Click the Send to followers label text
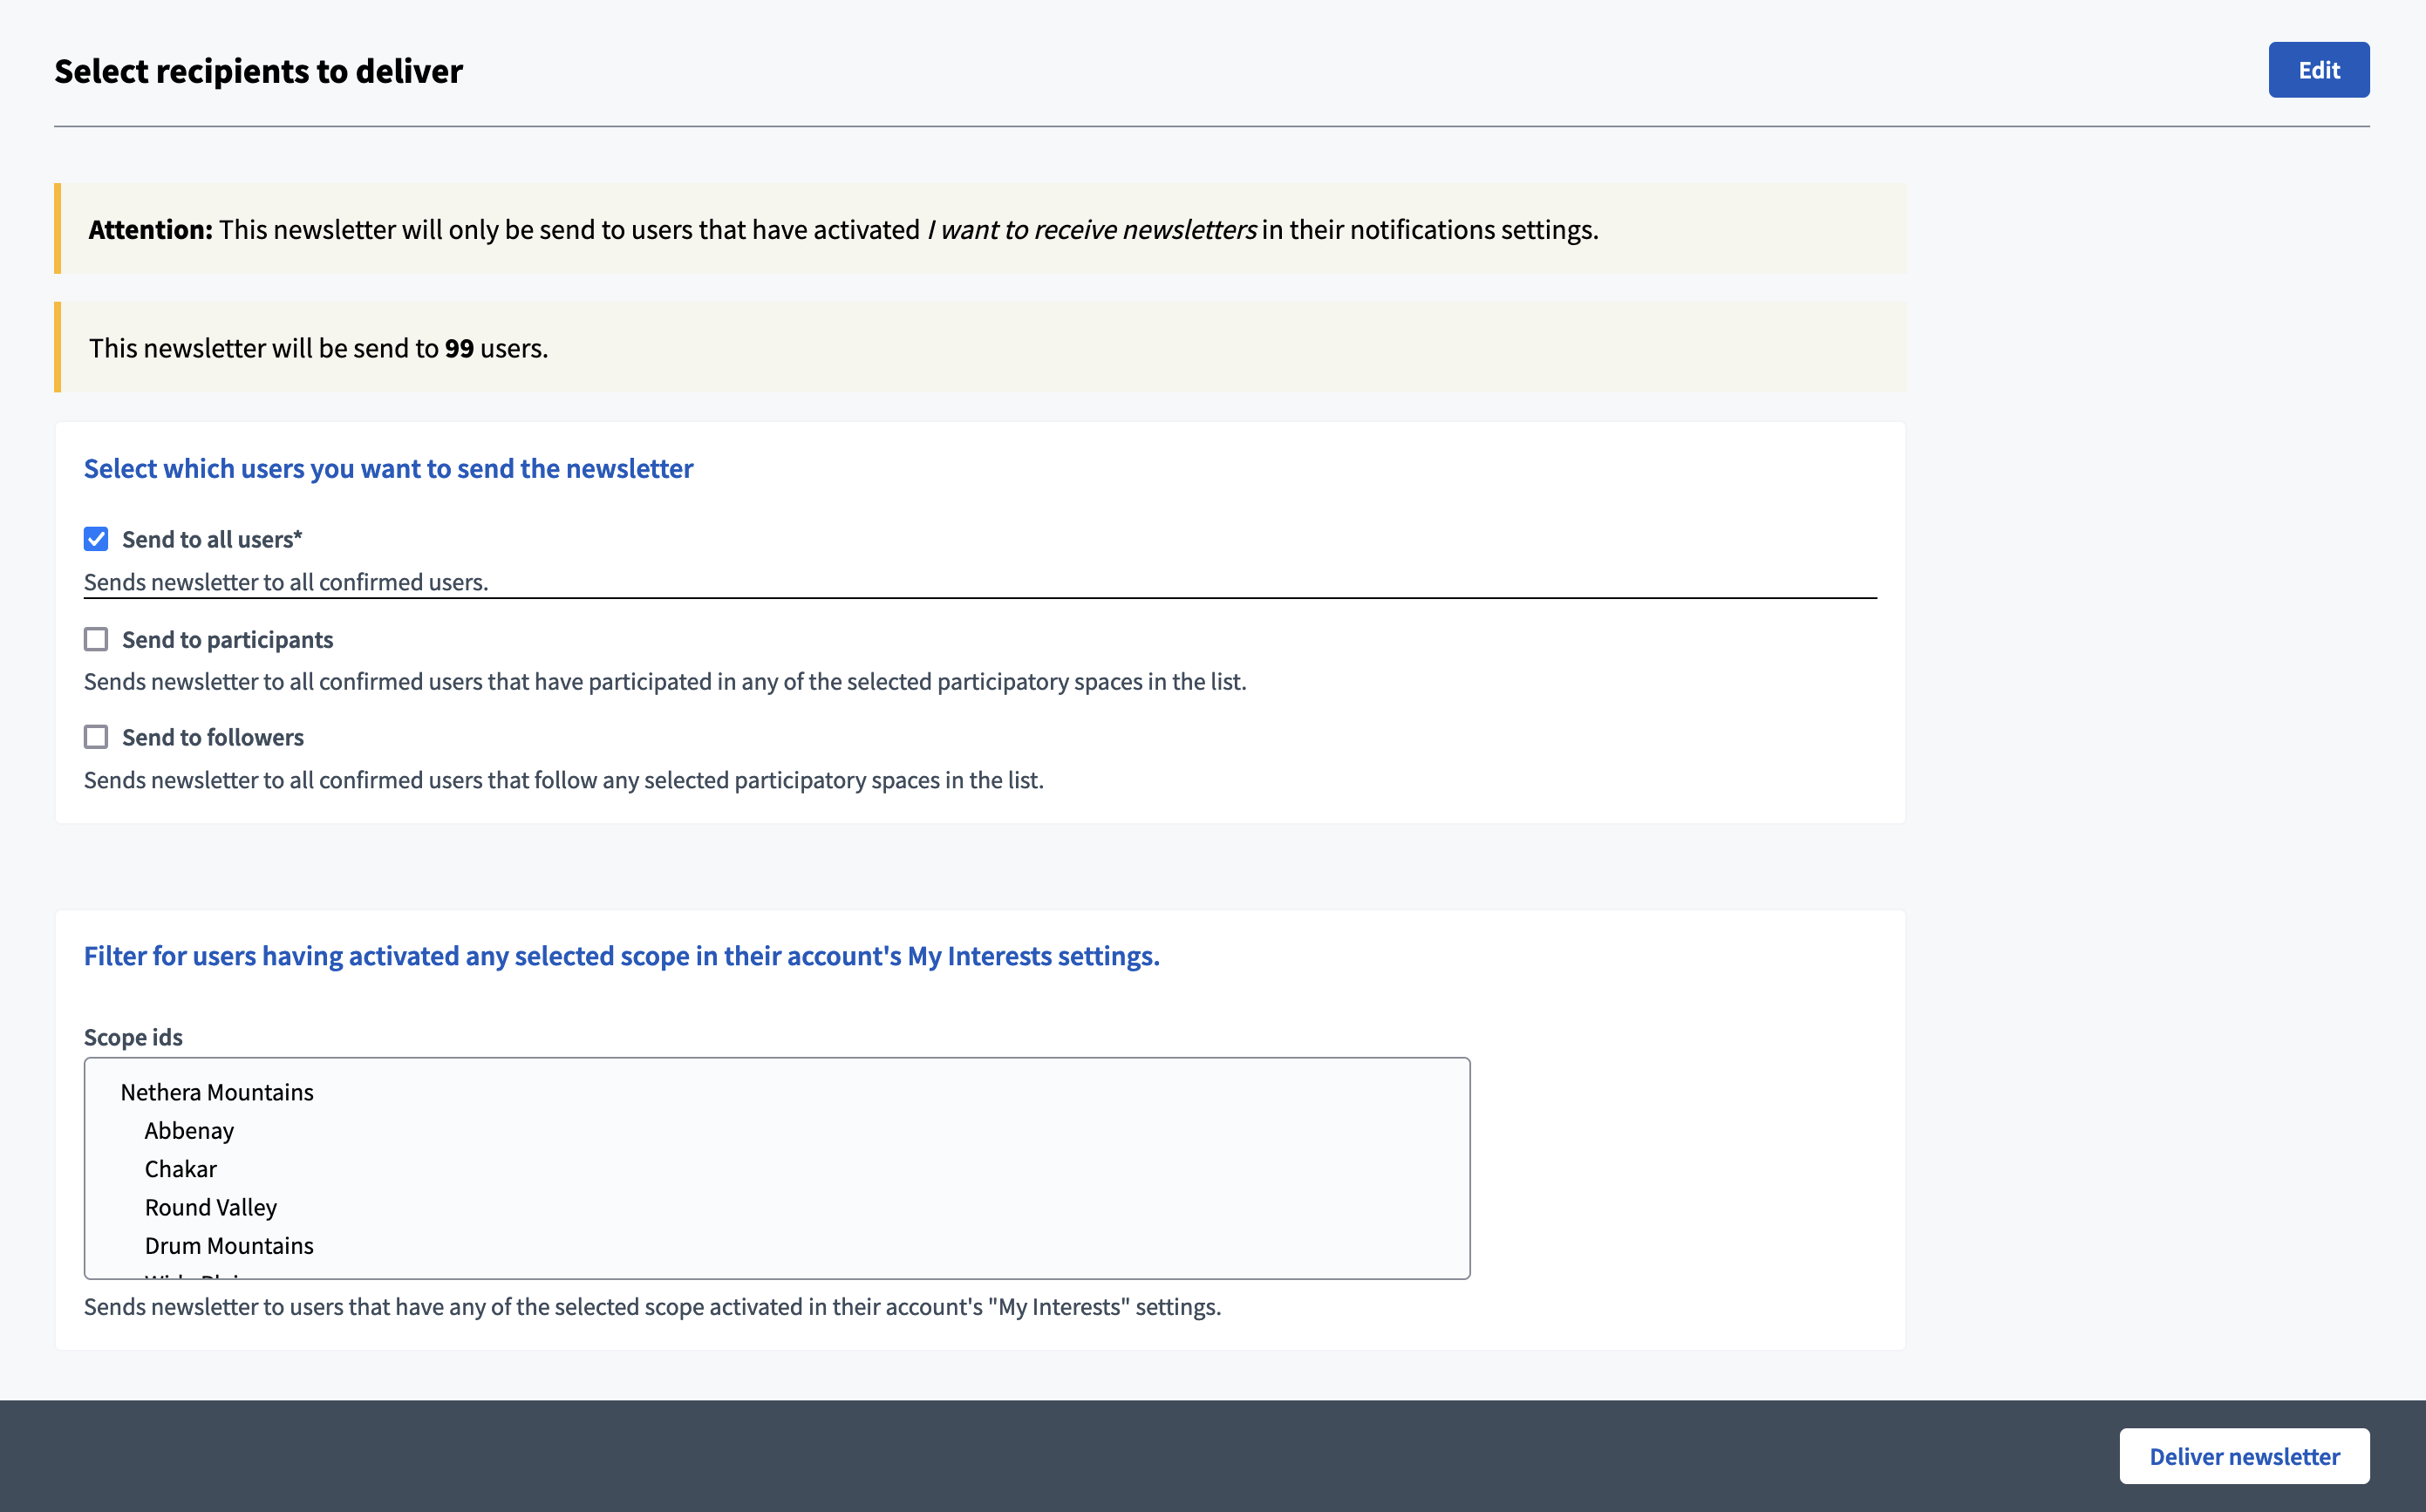 pos(212,737)
